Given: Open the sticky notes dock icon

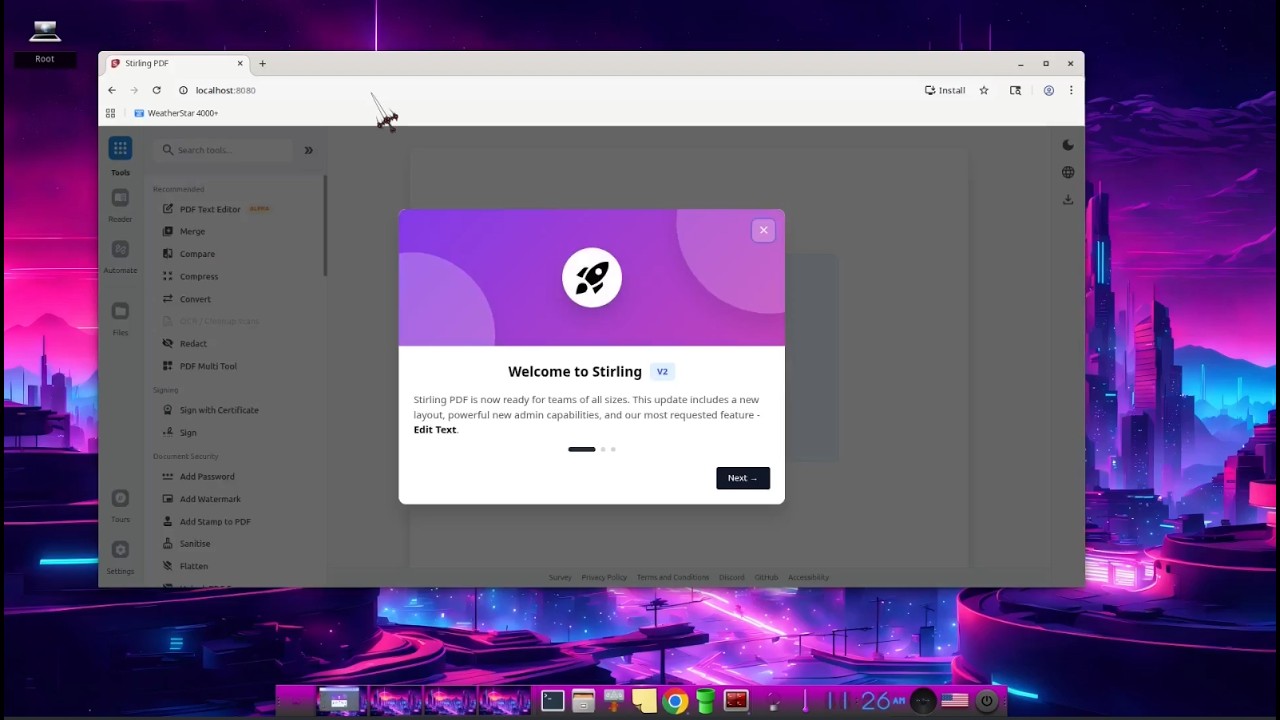Looking at the screenshot, I should (645, 701).
